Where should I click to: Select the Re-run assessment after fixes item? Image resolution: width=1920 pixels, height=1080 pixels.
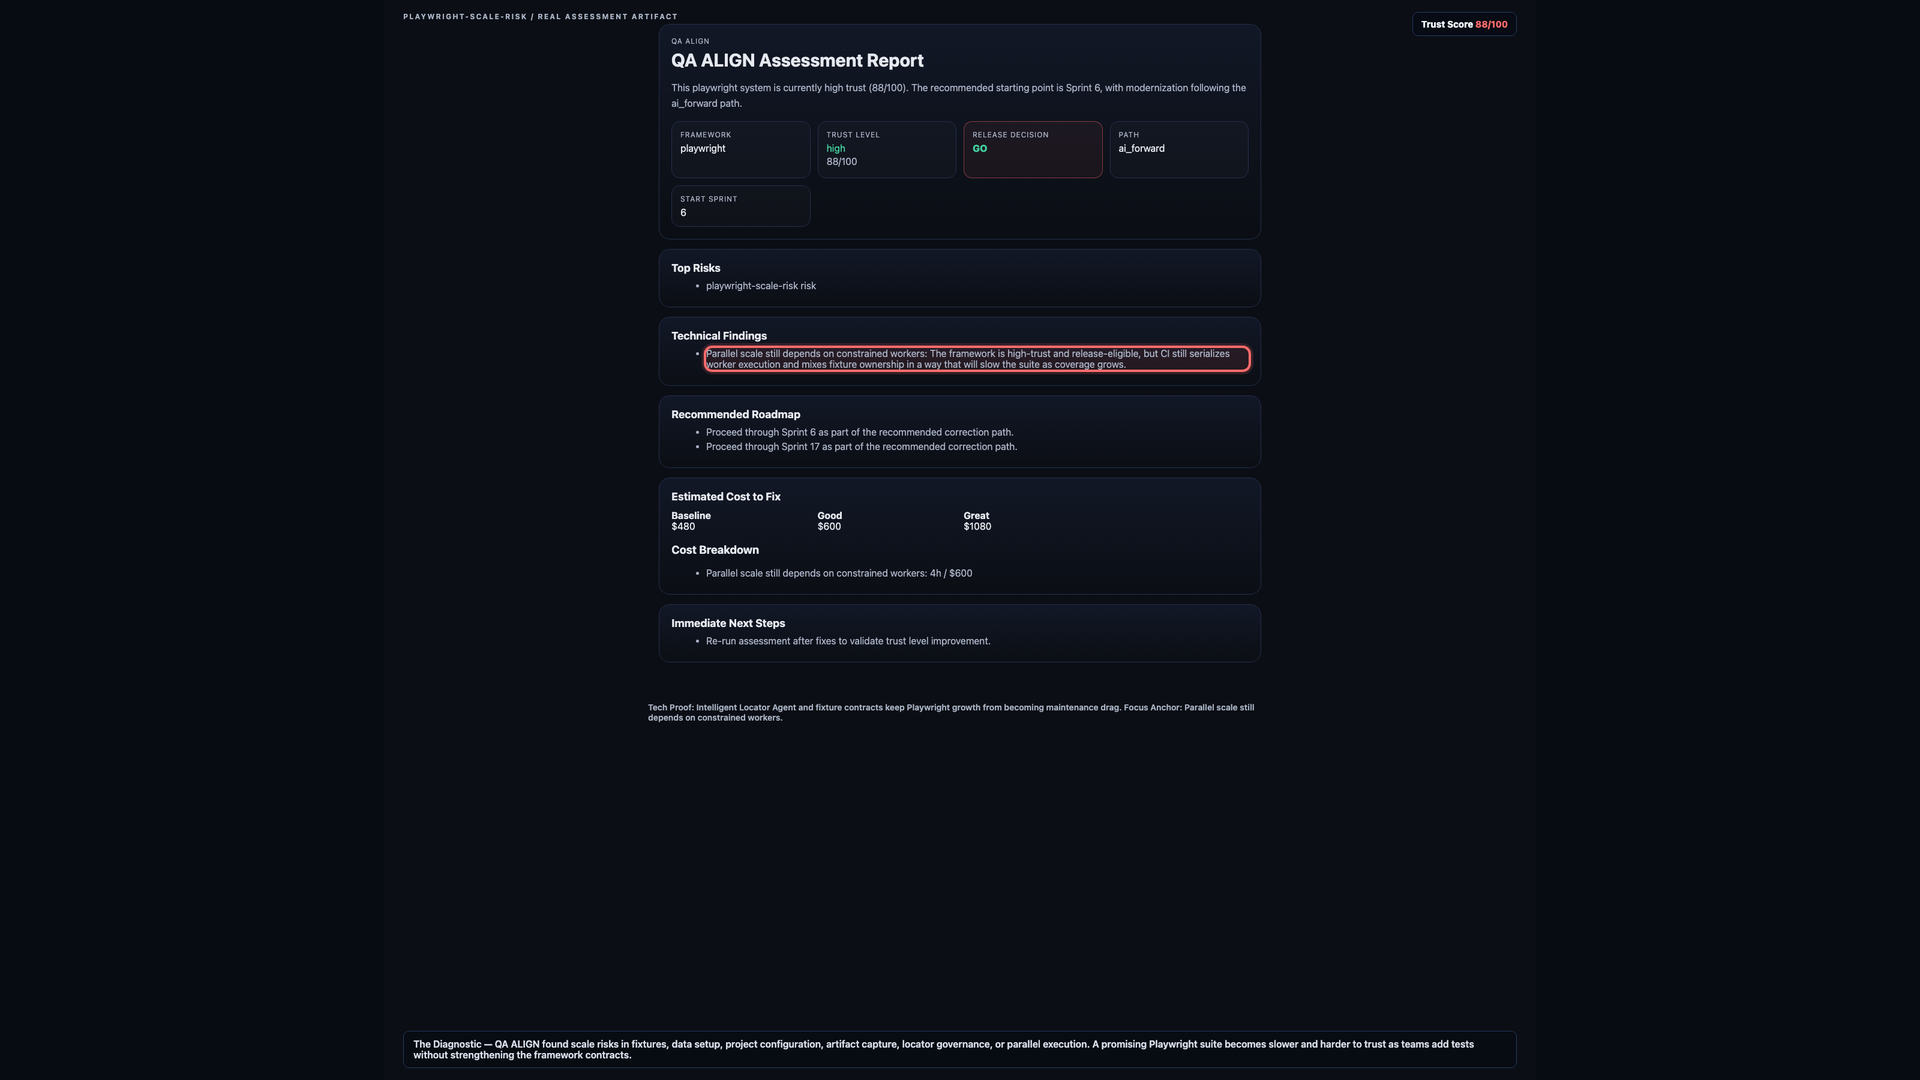tap(847, 642)
